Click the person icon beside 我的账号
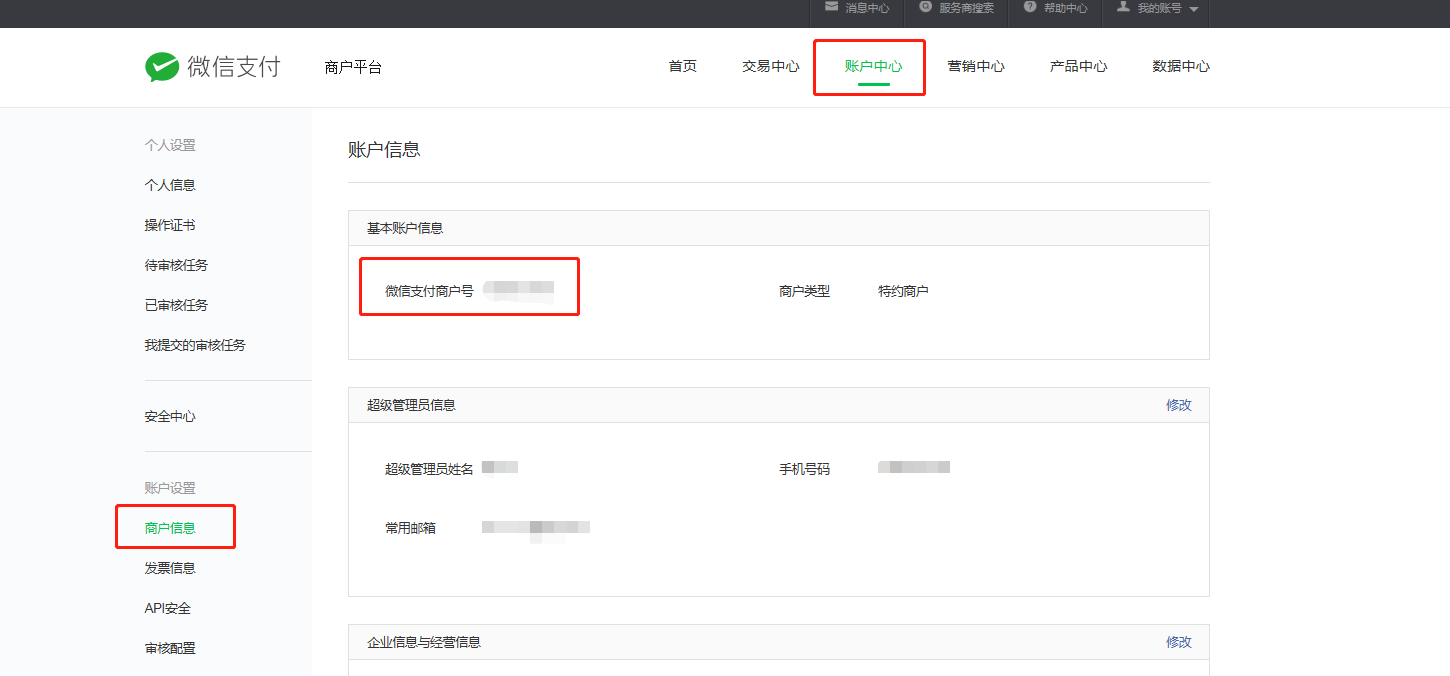 click(x=1124, y=7)
